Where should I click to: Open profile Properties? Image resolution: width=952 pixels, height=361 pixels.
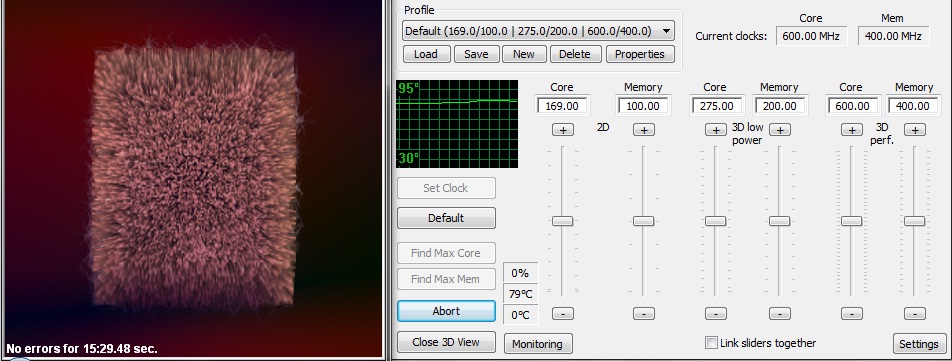(x=639, y=54)
